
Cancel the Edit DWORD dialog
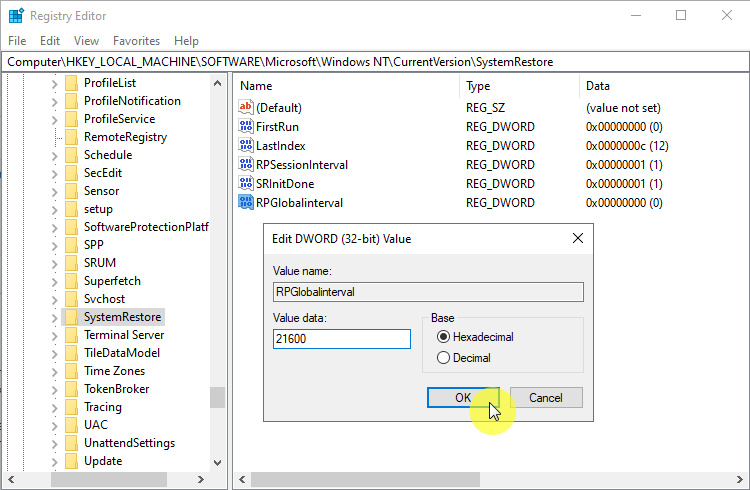(546, 397)
